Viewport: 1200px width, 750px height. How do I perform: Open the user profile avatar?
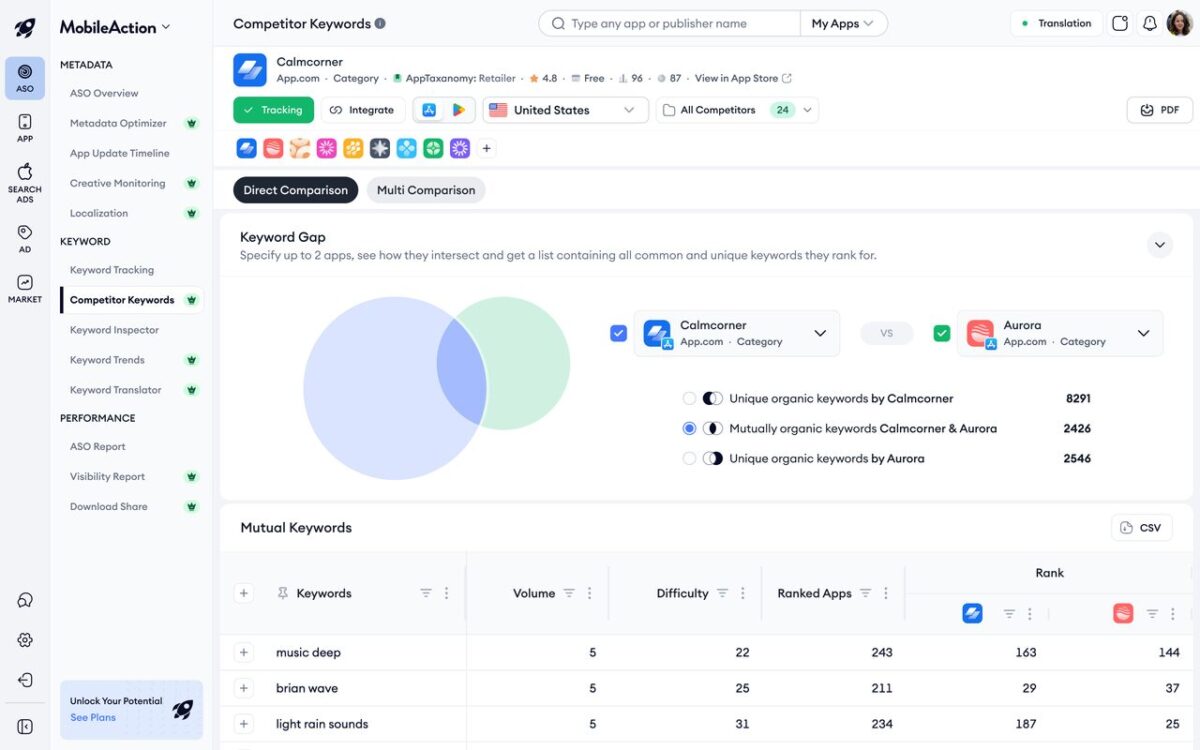click(x=1180, y=23)
